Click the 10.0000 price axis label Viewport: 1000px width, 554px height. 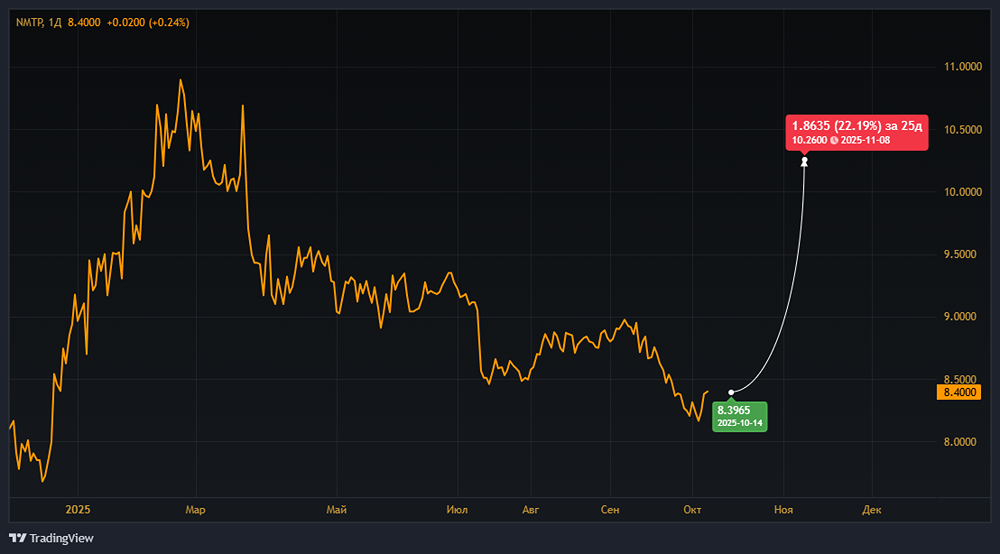pyautogui.click(x=962, y=192)
